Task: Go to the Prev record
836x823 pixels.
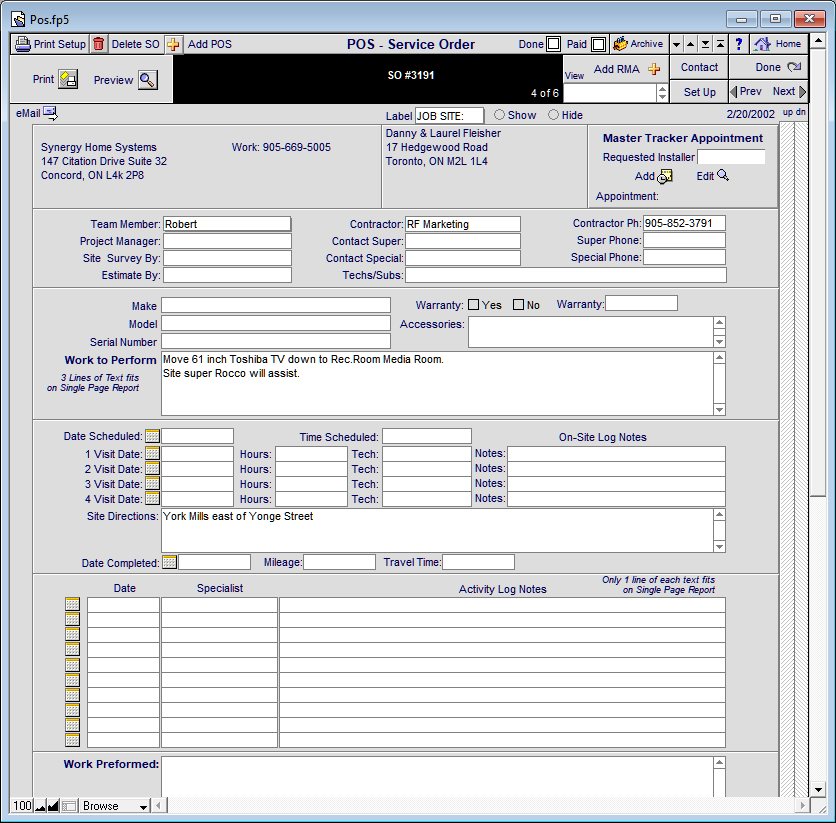Action: point(746,91)
